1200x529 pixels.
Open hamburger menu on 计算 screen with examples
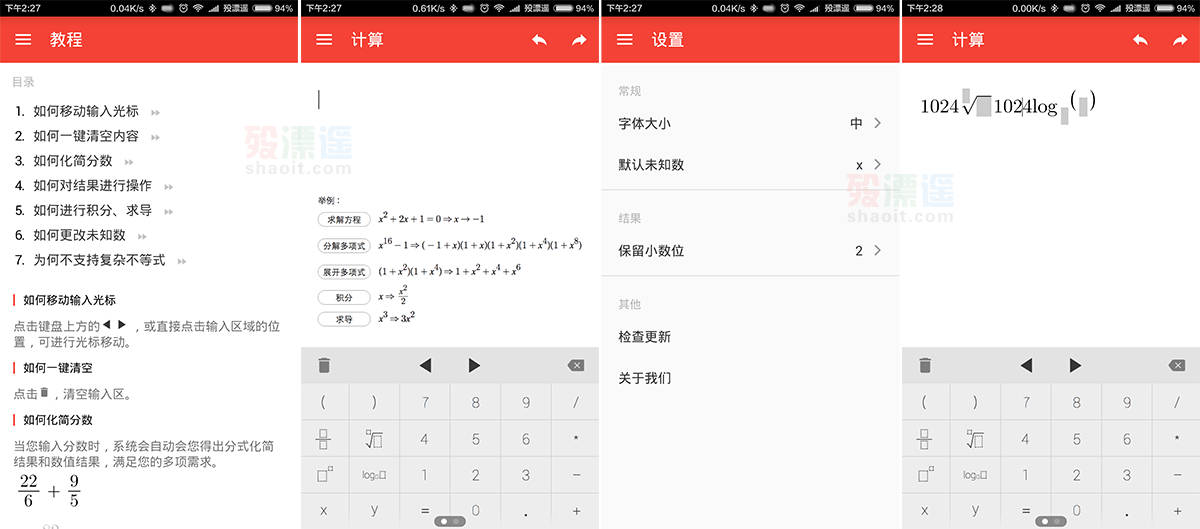pyautogui.click(x=324, y=40)
